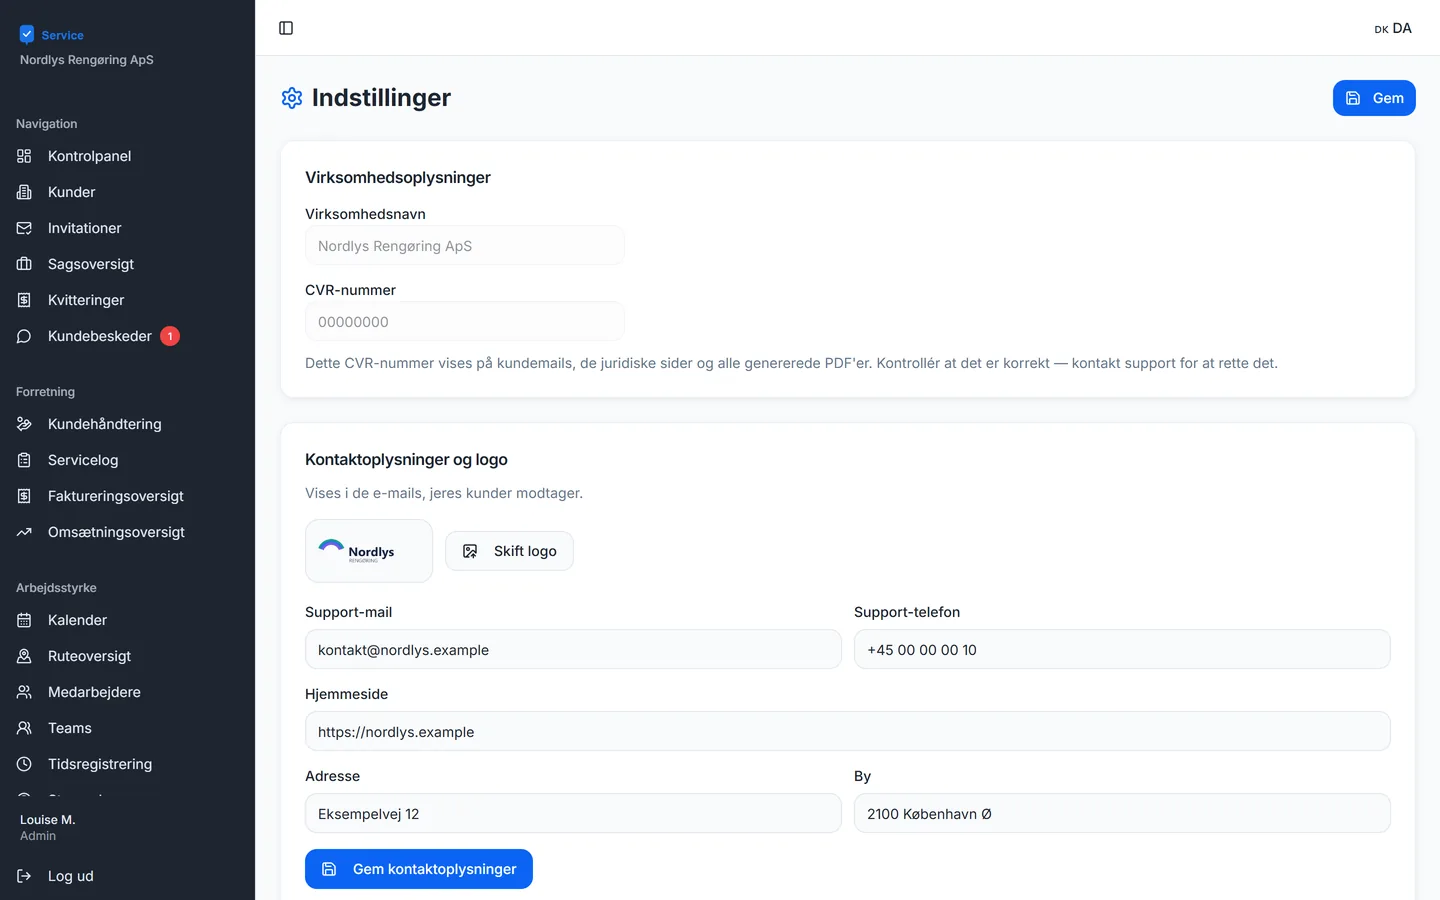The width and height of the screenshot is (1440, 900).
Task: Click the Tidsregistrering clock icon
Action: pos(24,764)
